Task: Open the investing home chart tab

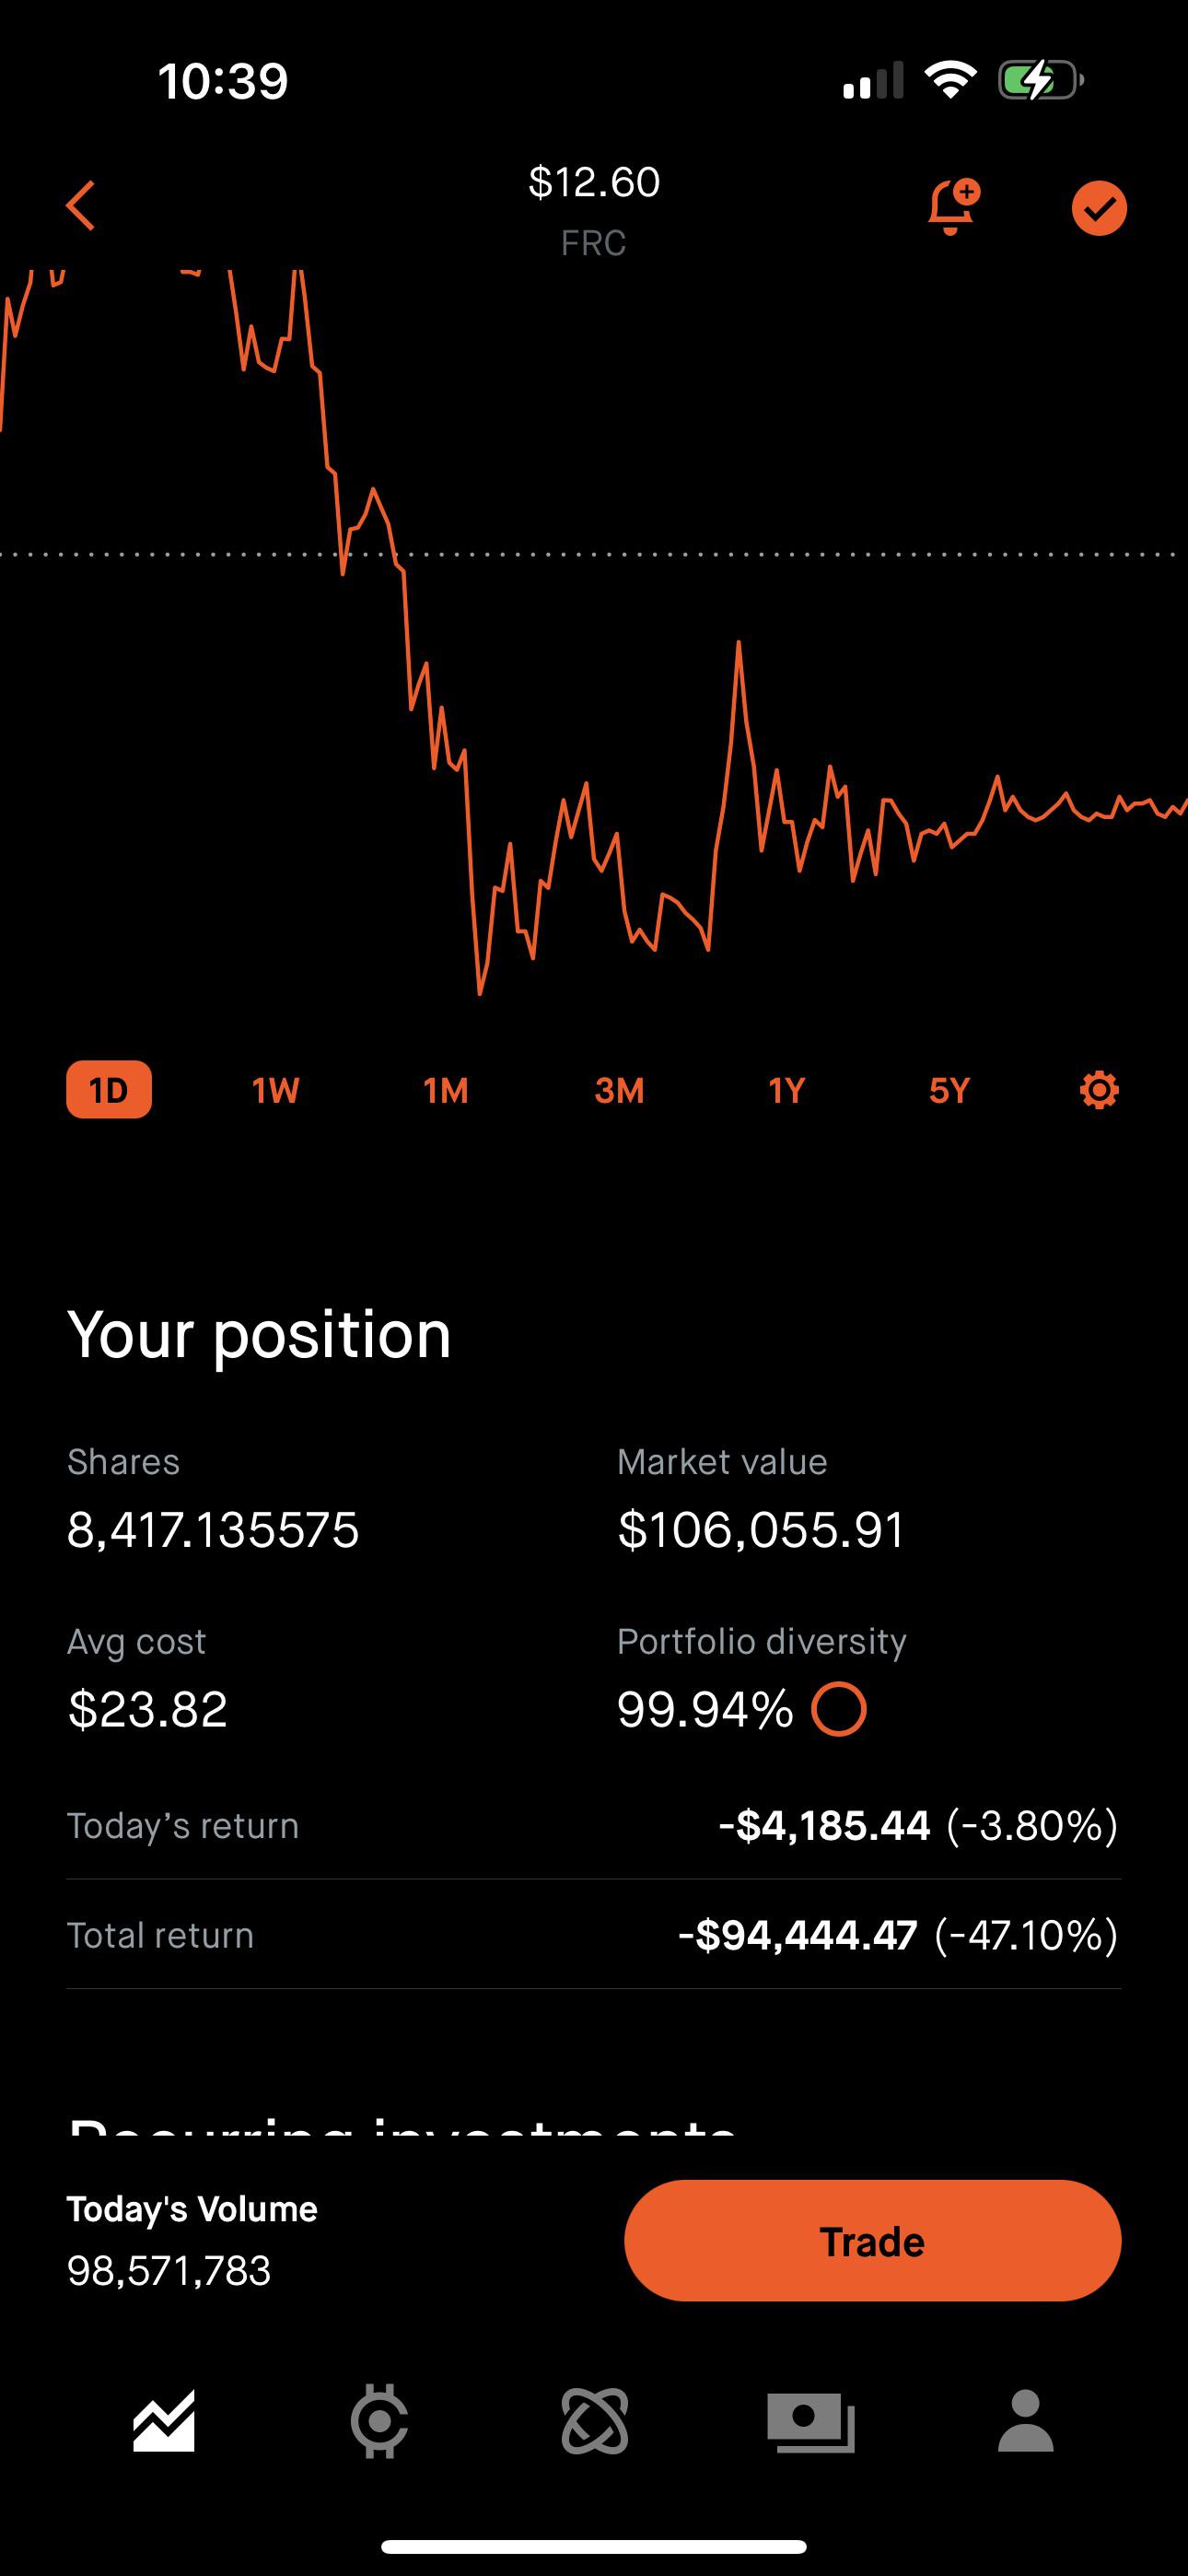Action: [164, 2421]
